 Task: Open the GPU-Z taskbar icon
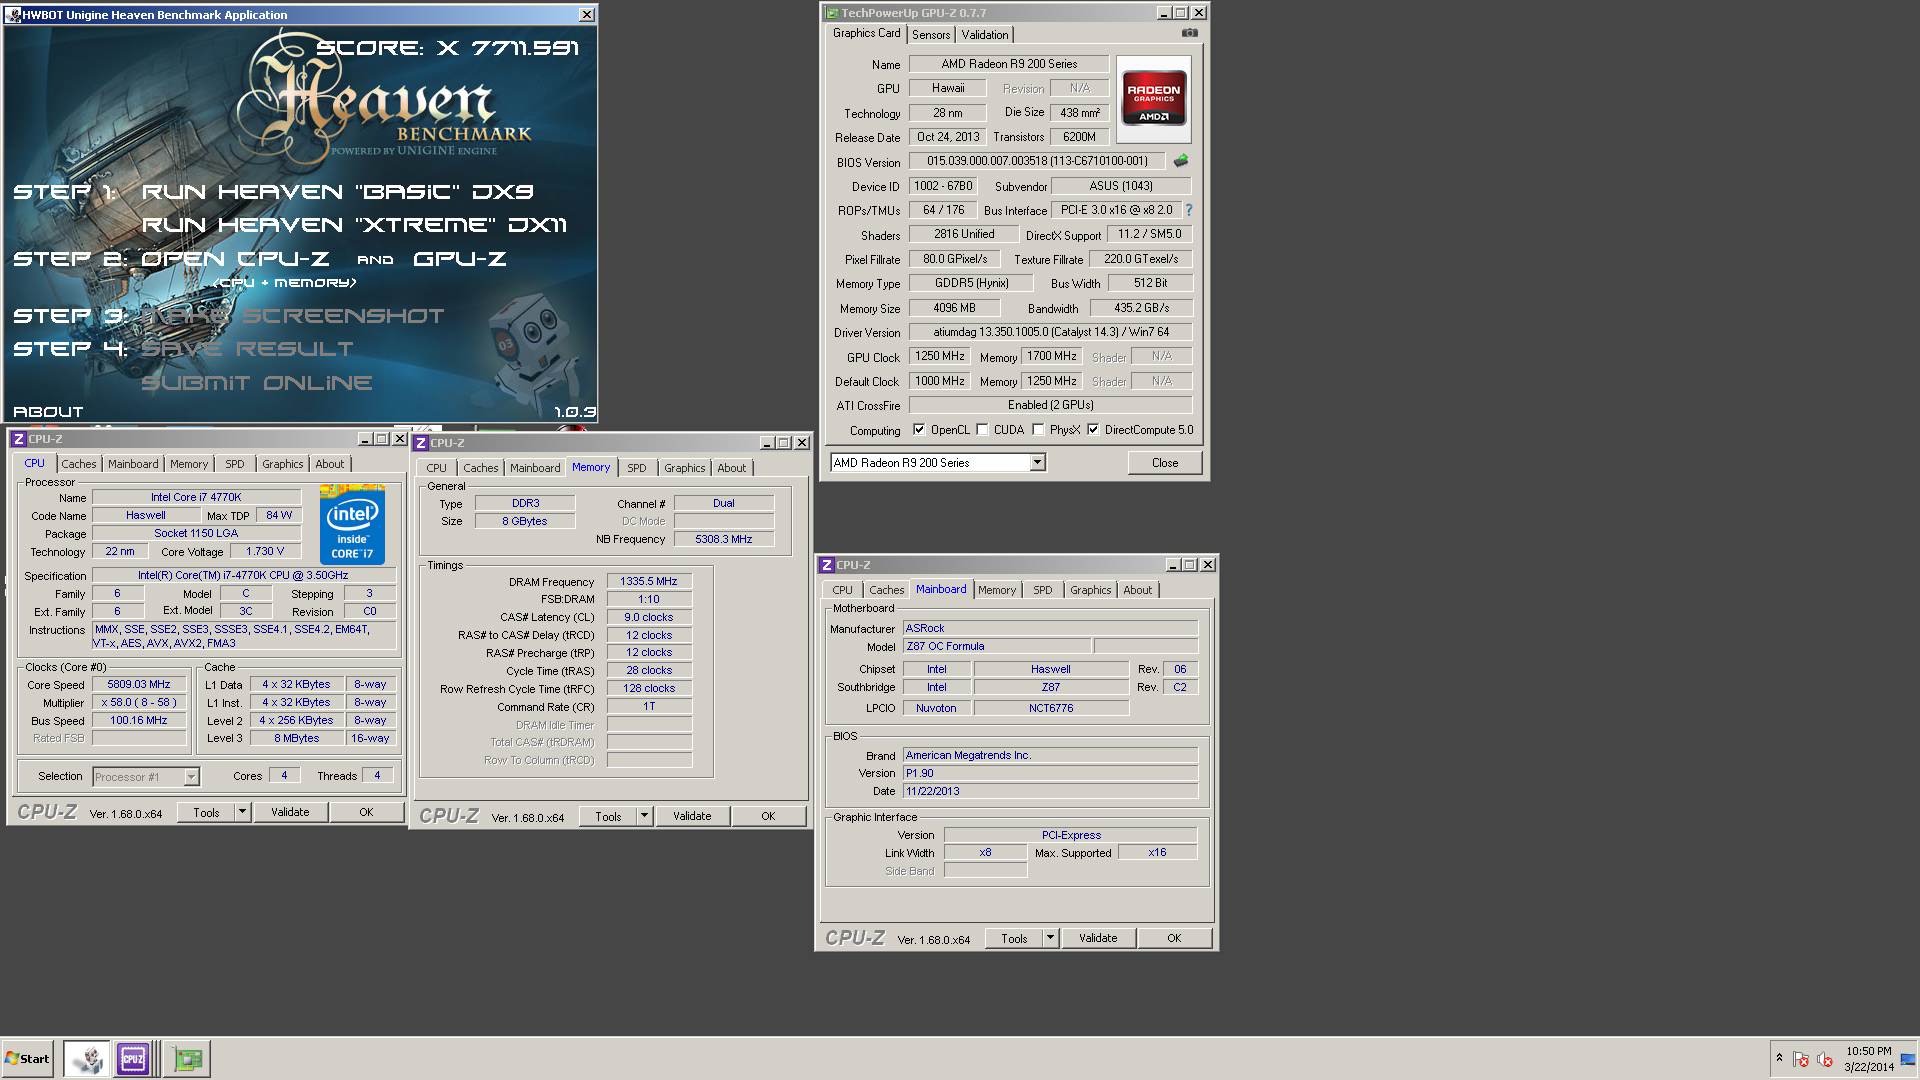(x=187, y=1058)
